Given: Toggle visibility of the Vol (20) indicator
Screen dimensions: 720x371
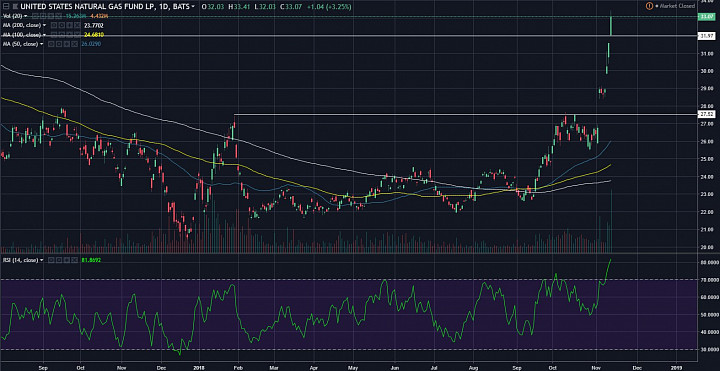Looking at the screenshot, I should 35,16.
